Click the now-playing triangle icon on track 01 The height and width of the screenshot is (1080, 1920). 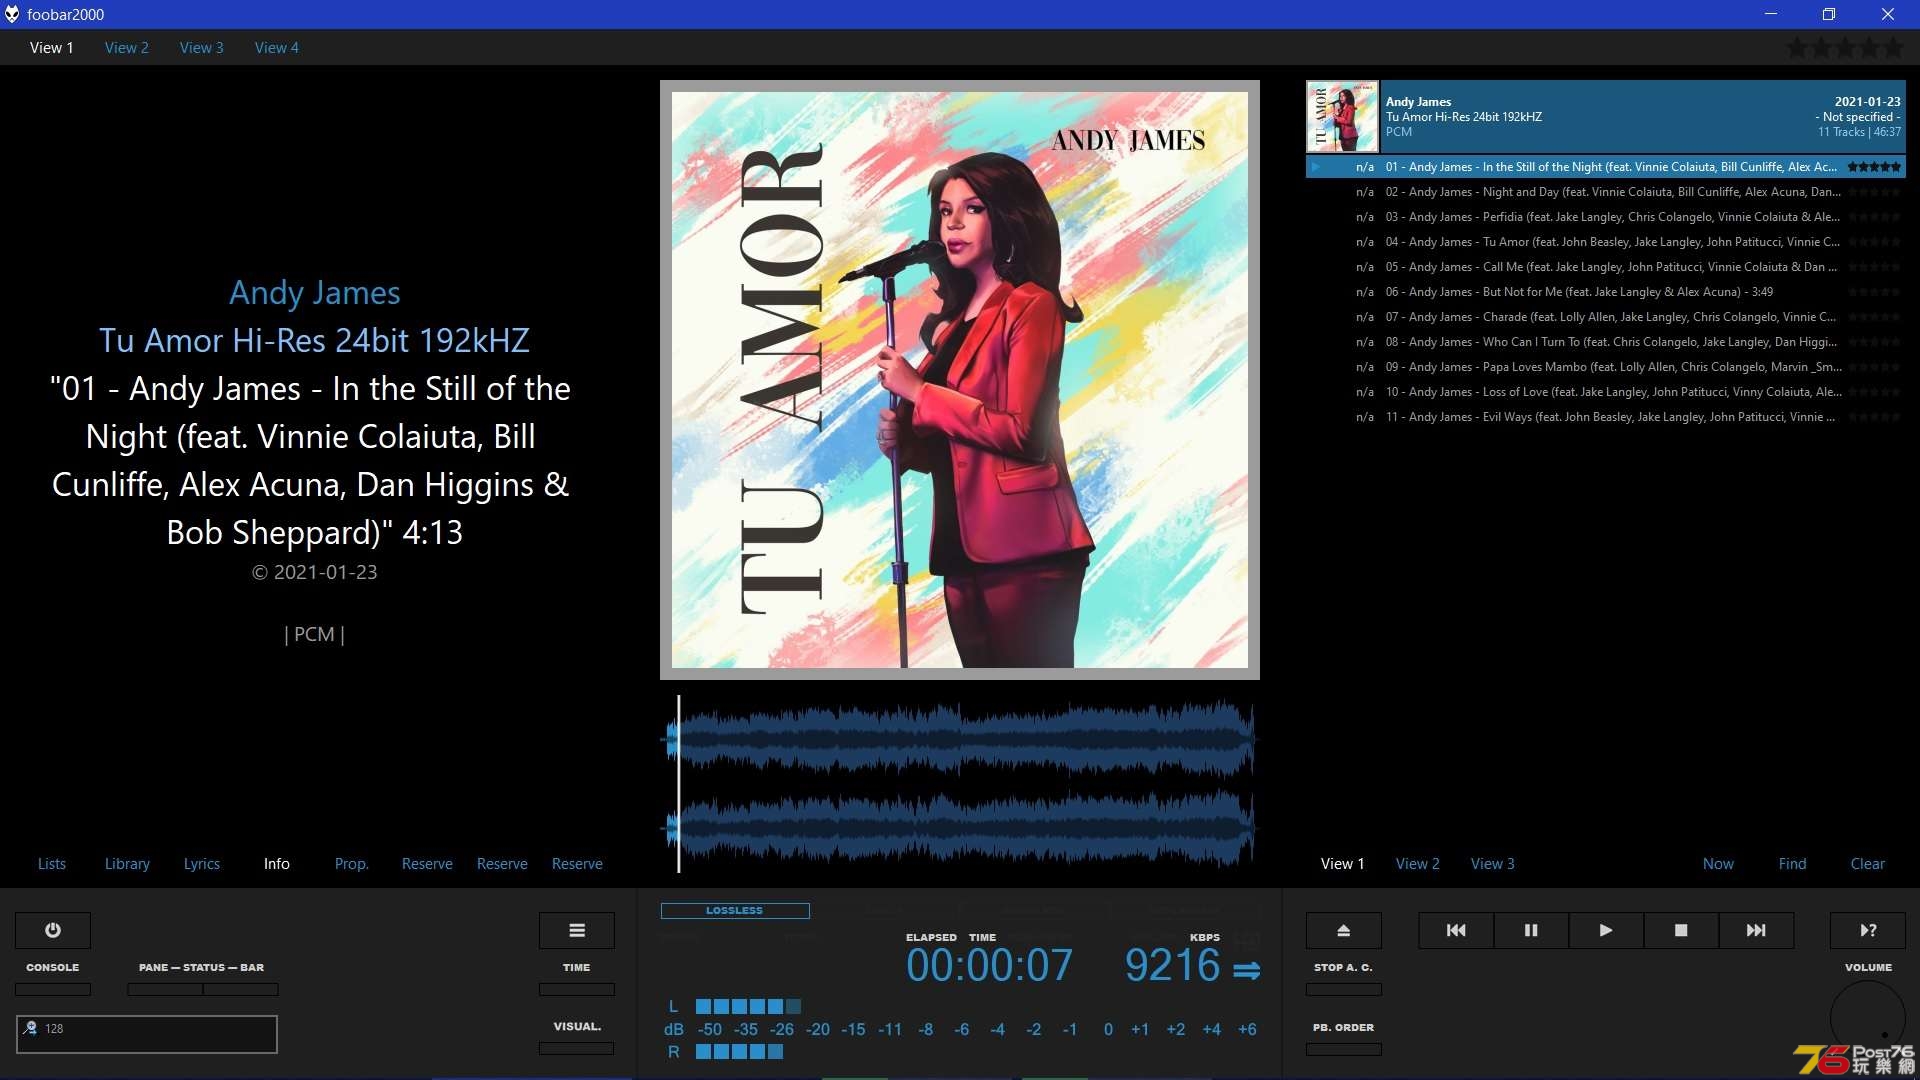pyautogui.click(x=1316, y=167)
